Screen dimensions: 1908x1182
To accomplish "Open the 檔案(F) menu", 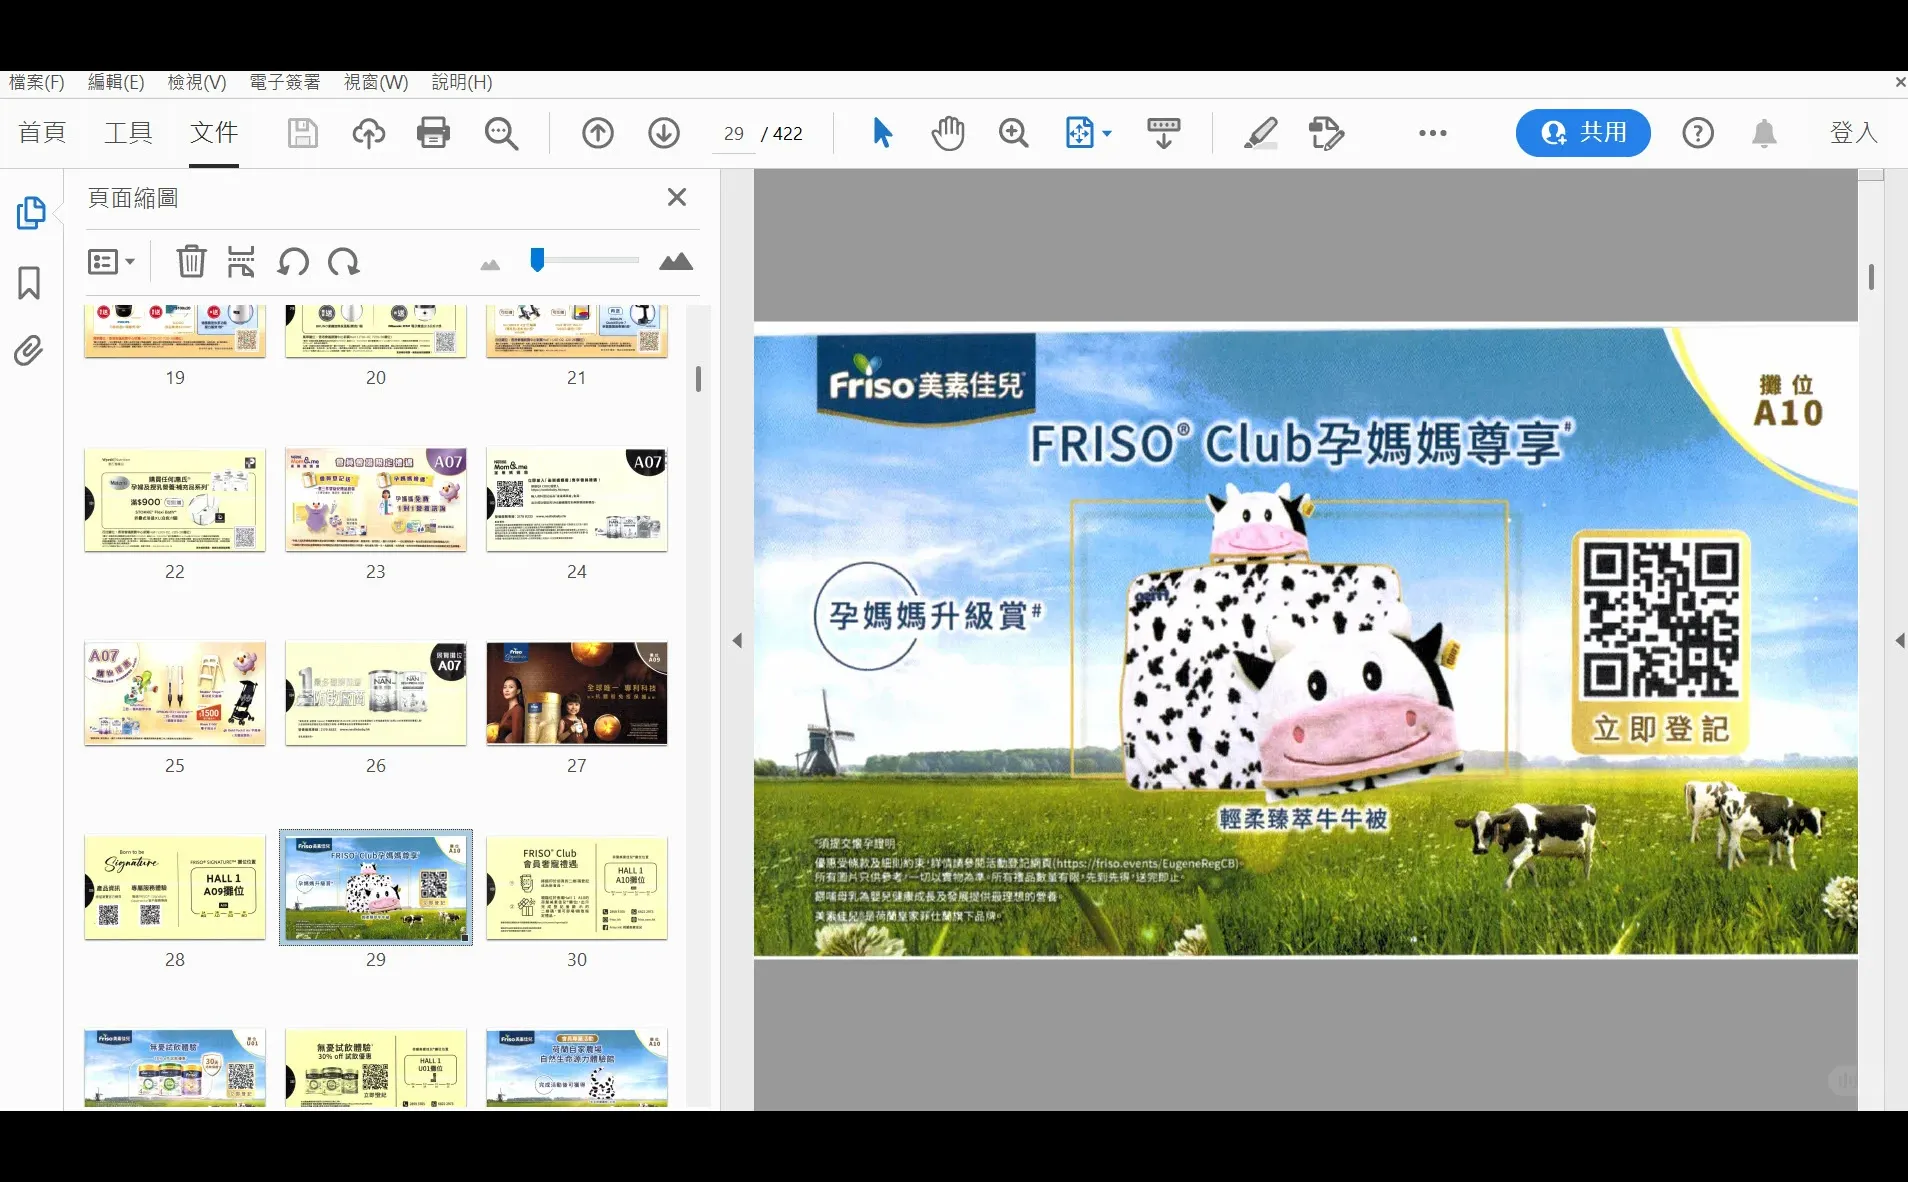I will tap(37, 82).
